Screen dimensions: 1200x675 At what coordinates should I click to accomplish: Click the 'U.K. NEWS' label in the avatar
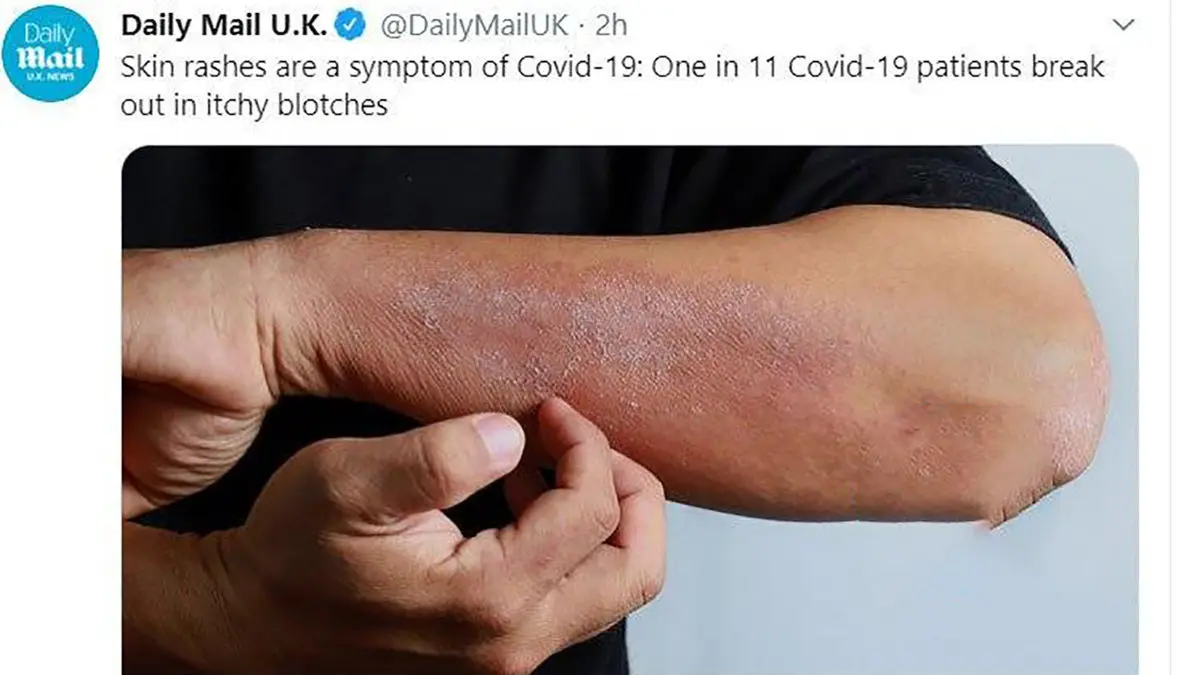51,78
